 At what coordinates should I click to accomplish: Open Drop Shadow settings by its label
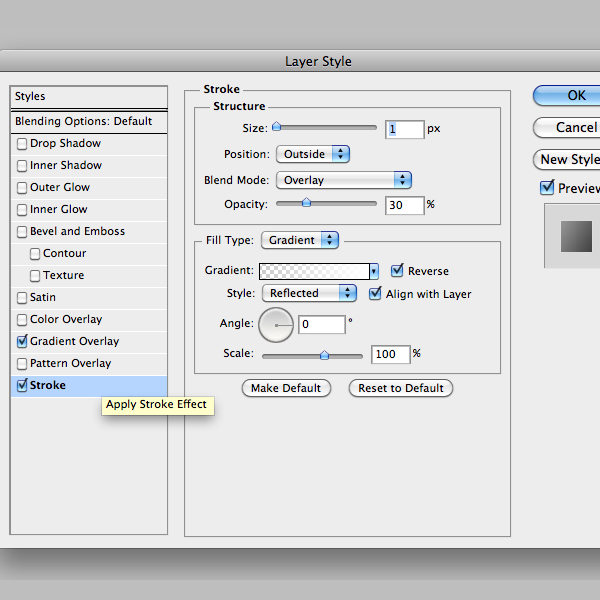pos(65,143)
